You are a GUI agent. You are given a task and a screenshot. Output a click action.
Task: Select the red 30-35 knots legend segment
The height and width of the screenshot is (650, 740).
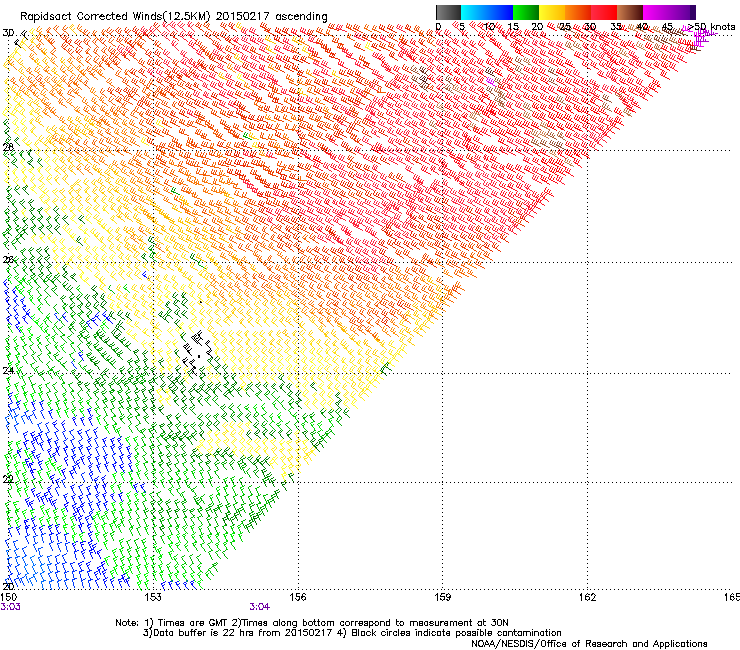[604, 12]
